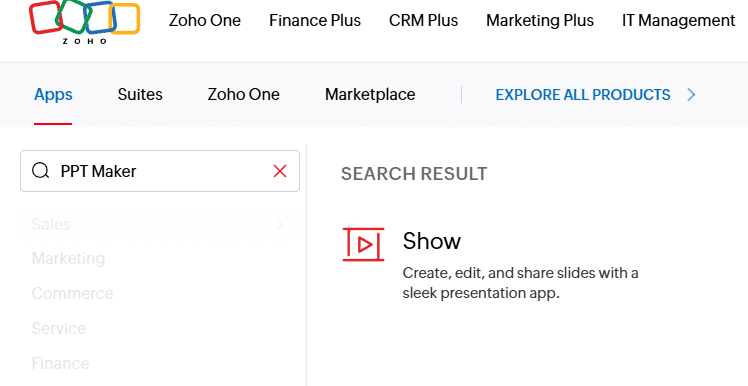This screenshot has height=386, width=748.
Task: Open IT Management in top navigation
Action: pyautogui.click(x=678, y=21)
